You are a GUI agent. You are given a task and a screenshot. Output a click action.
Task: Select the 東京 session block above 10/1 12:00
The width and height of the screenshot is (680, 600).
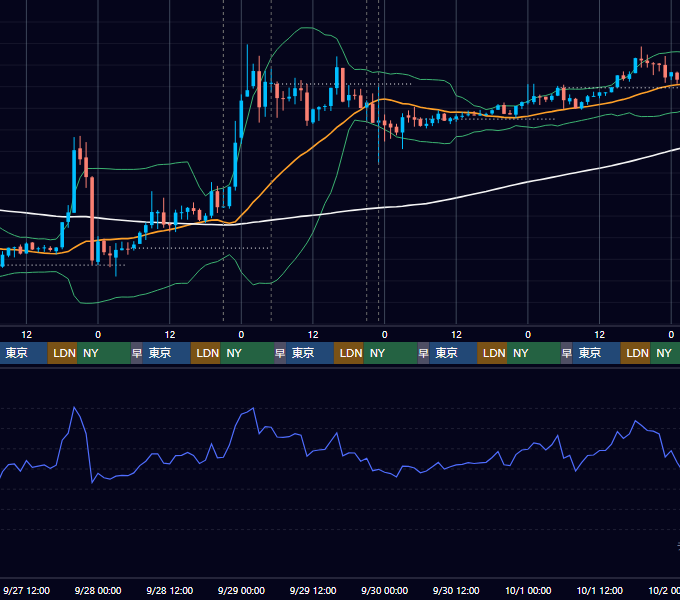pos(596,353)
